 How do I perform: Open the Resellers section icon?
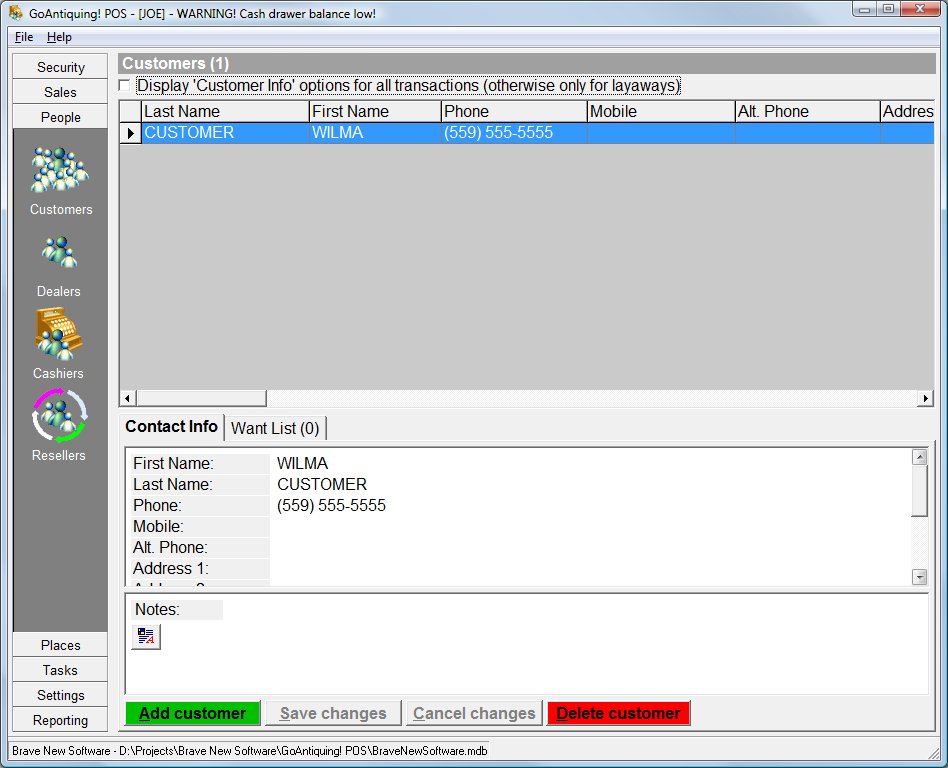[59, 415]
